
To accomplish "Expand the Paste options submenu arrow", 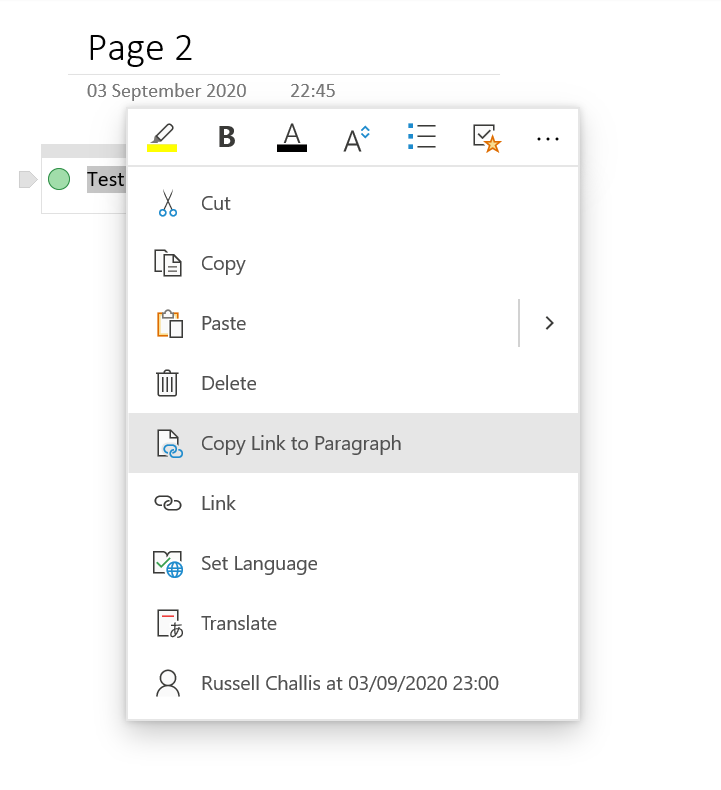I will coord(549,323).
